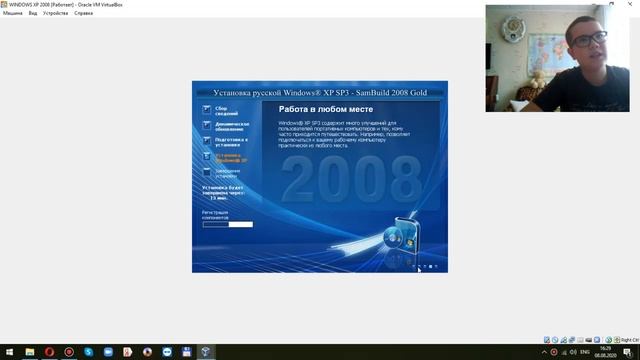640x360 pixels.
Task: Click the Windows XP box and disc graphic
Action: pyautogui.click(x=401, y=236)
